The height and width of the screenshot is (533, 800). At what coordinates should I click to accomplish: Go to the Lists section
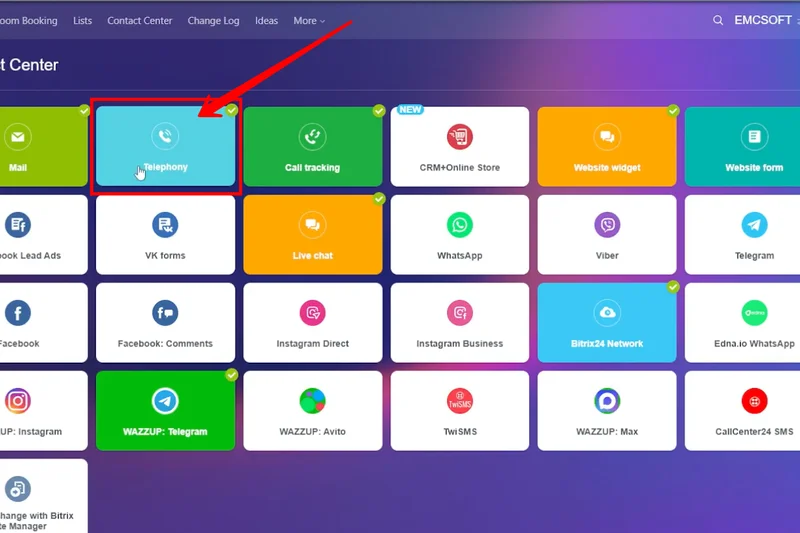tap(82, 21)
